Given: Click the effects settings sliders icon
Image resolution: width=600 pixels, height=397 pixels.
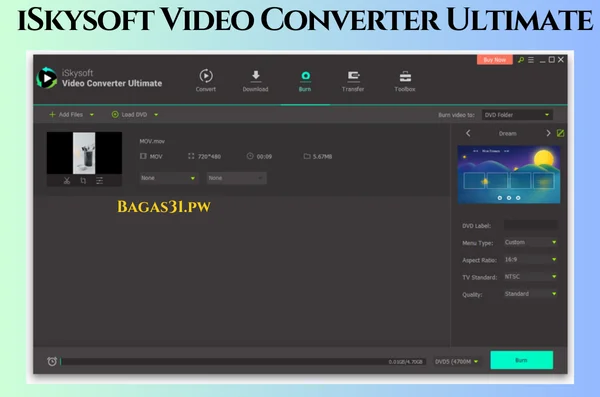Looking at the screenshot, I should [99, 180].
